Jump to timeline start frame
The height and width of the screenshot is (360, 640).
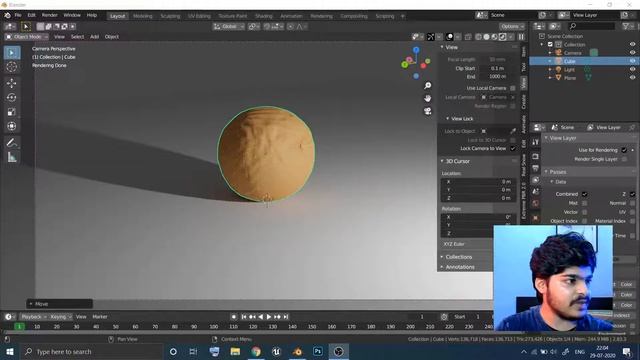point(244,317)
